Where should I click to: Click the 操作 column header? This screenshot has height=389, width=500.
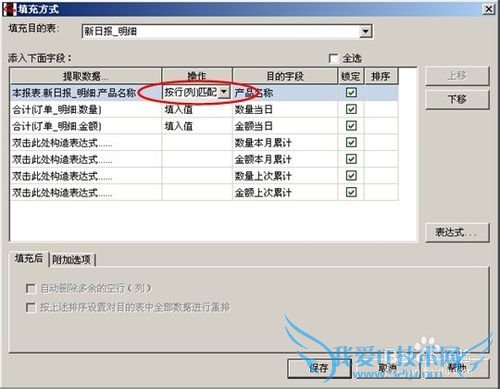197,76
